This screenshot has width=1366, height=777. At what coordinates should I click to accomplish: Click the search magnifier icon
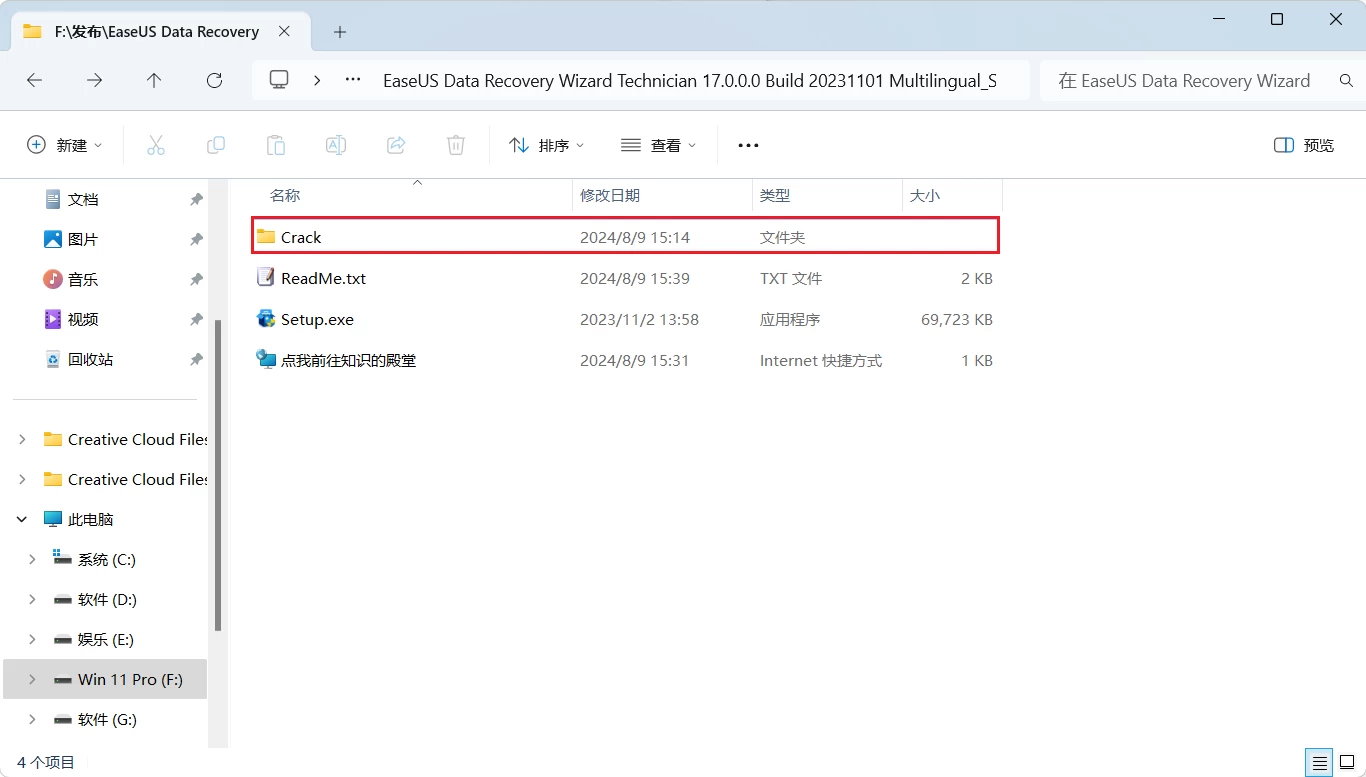coord(1346,81)
